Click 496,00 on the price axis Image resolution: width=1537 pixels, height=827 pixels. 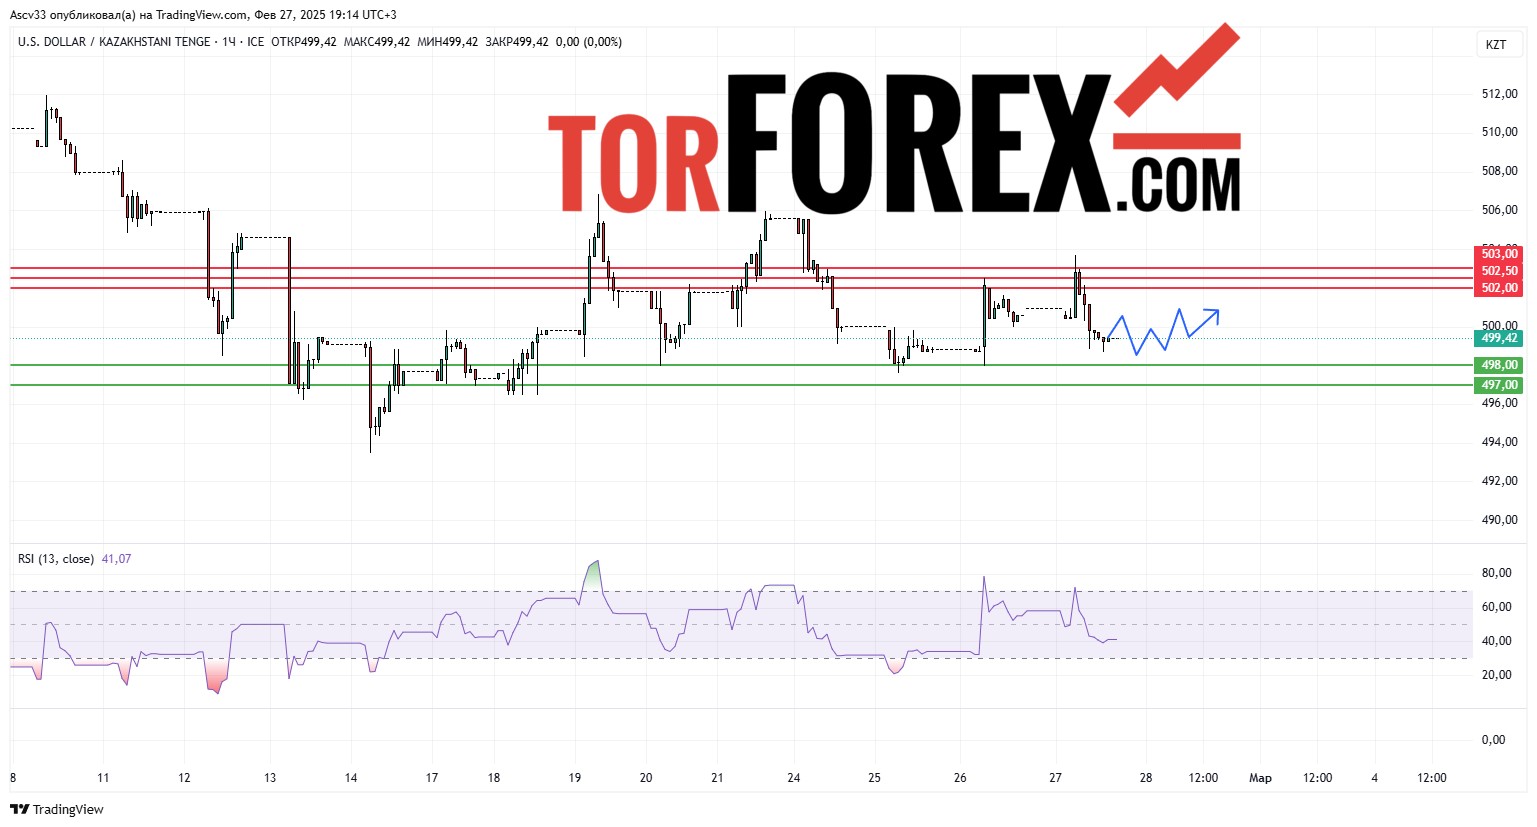(x=1499, y=403)
